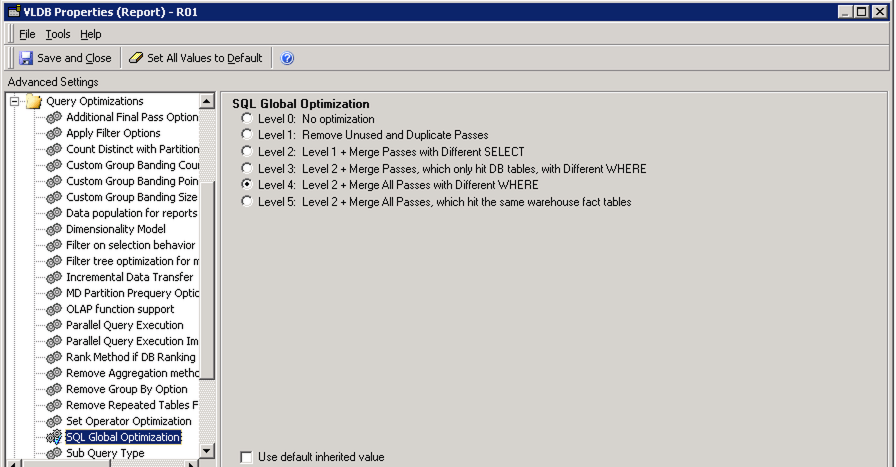Select Level 1: Remove Unused and Duplicate Passes
Viewport: 896px width, 467px height.
click(246, 134)
